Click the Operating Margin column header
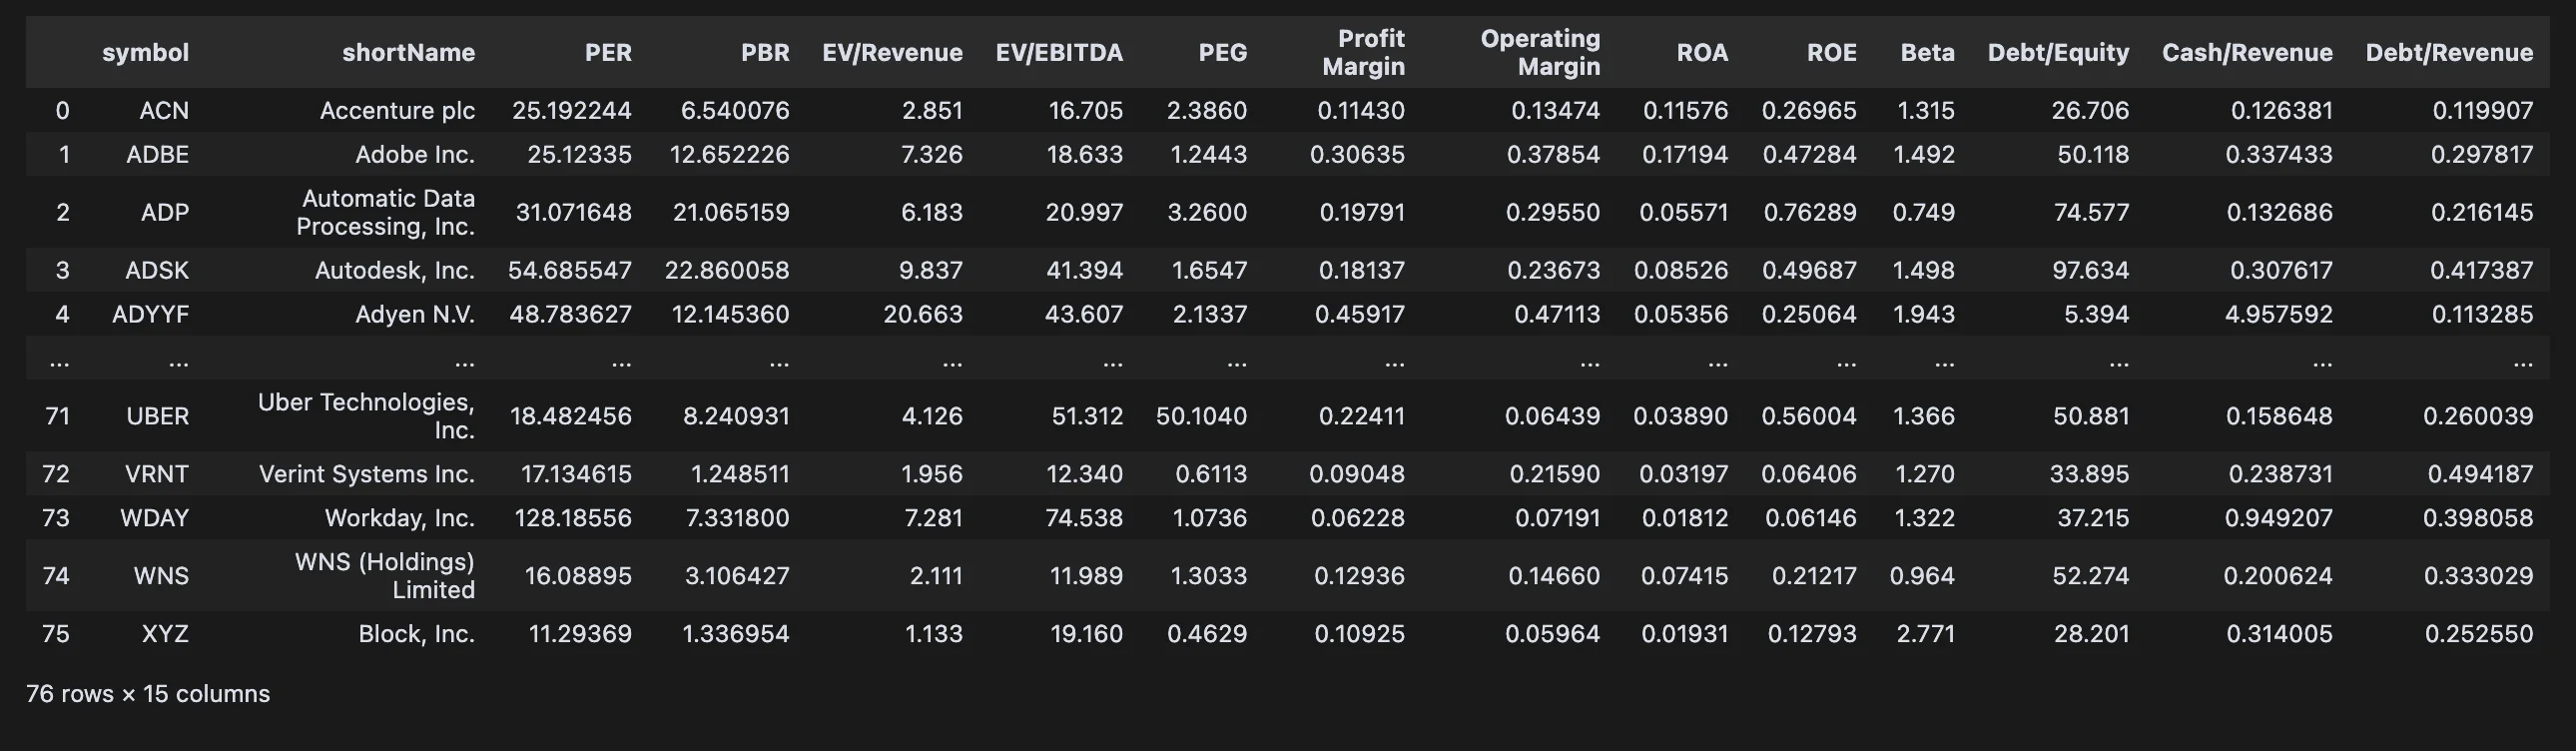Image resolution: width=2576 pixels, height=751 pixels. coord(1540,53)
